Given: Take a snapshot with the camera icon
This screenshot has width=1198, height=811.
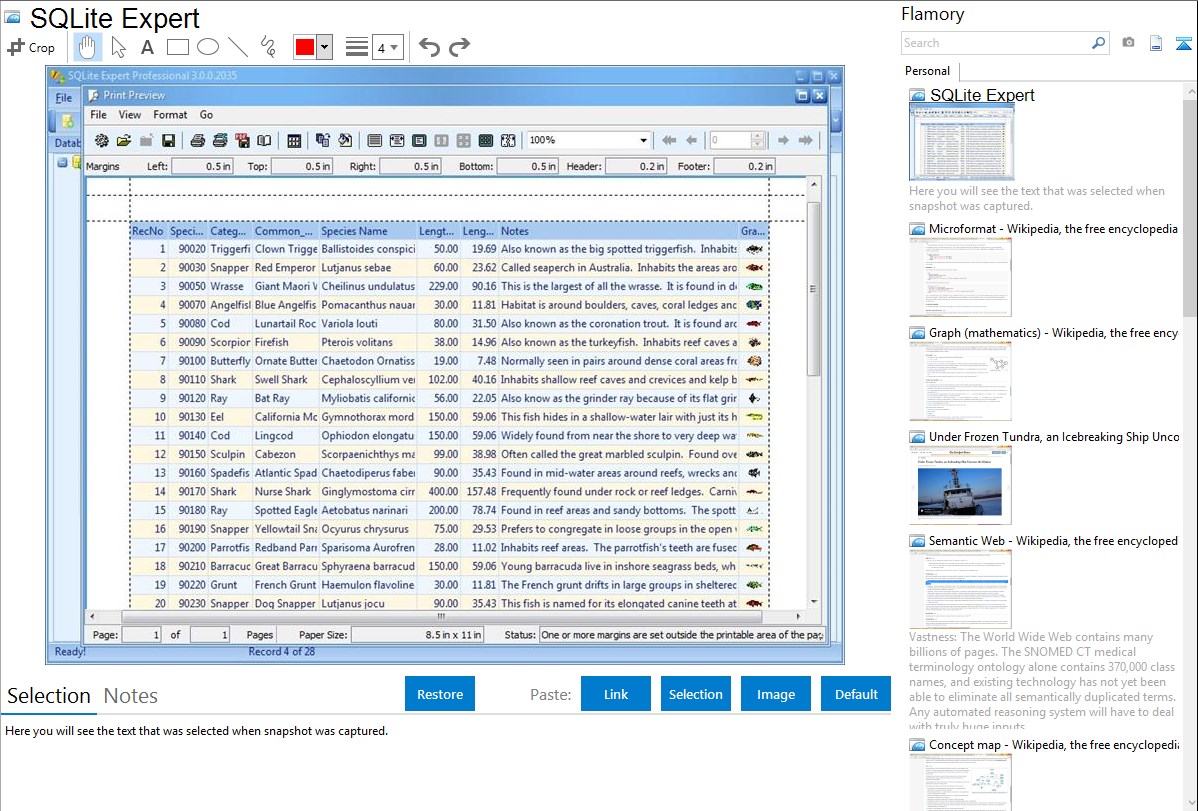Looking at the screenshot, I should [x=1128, y=43].
